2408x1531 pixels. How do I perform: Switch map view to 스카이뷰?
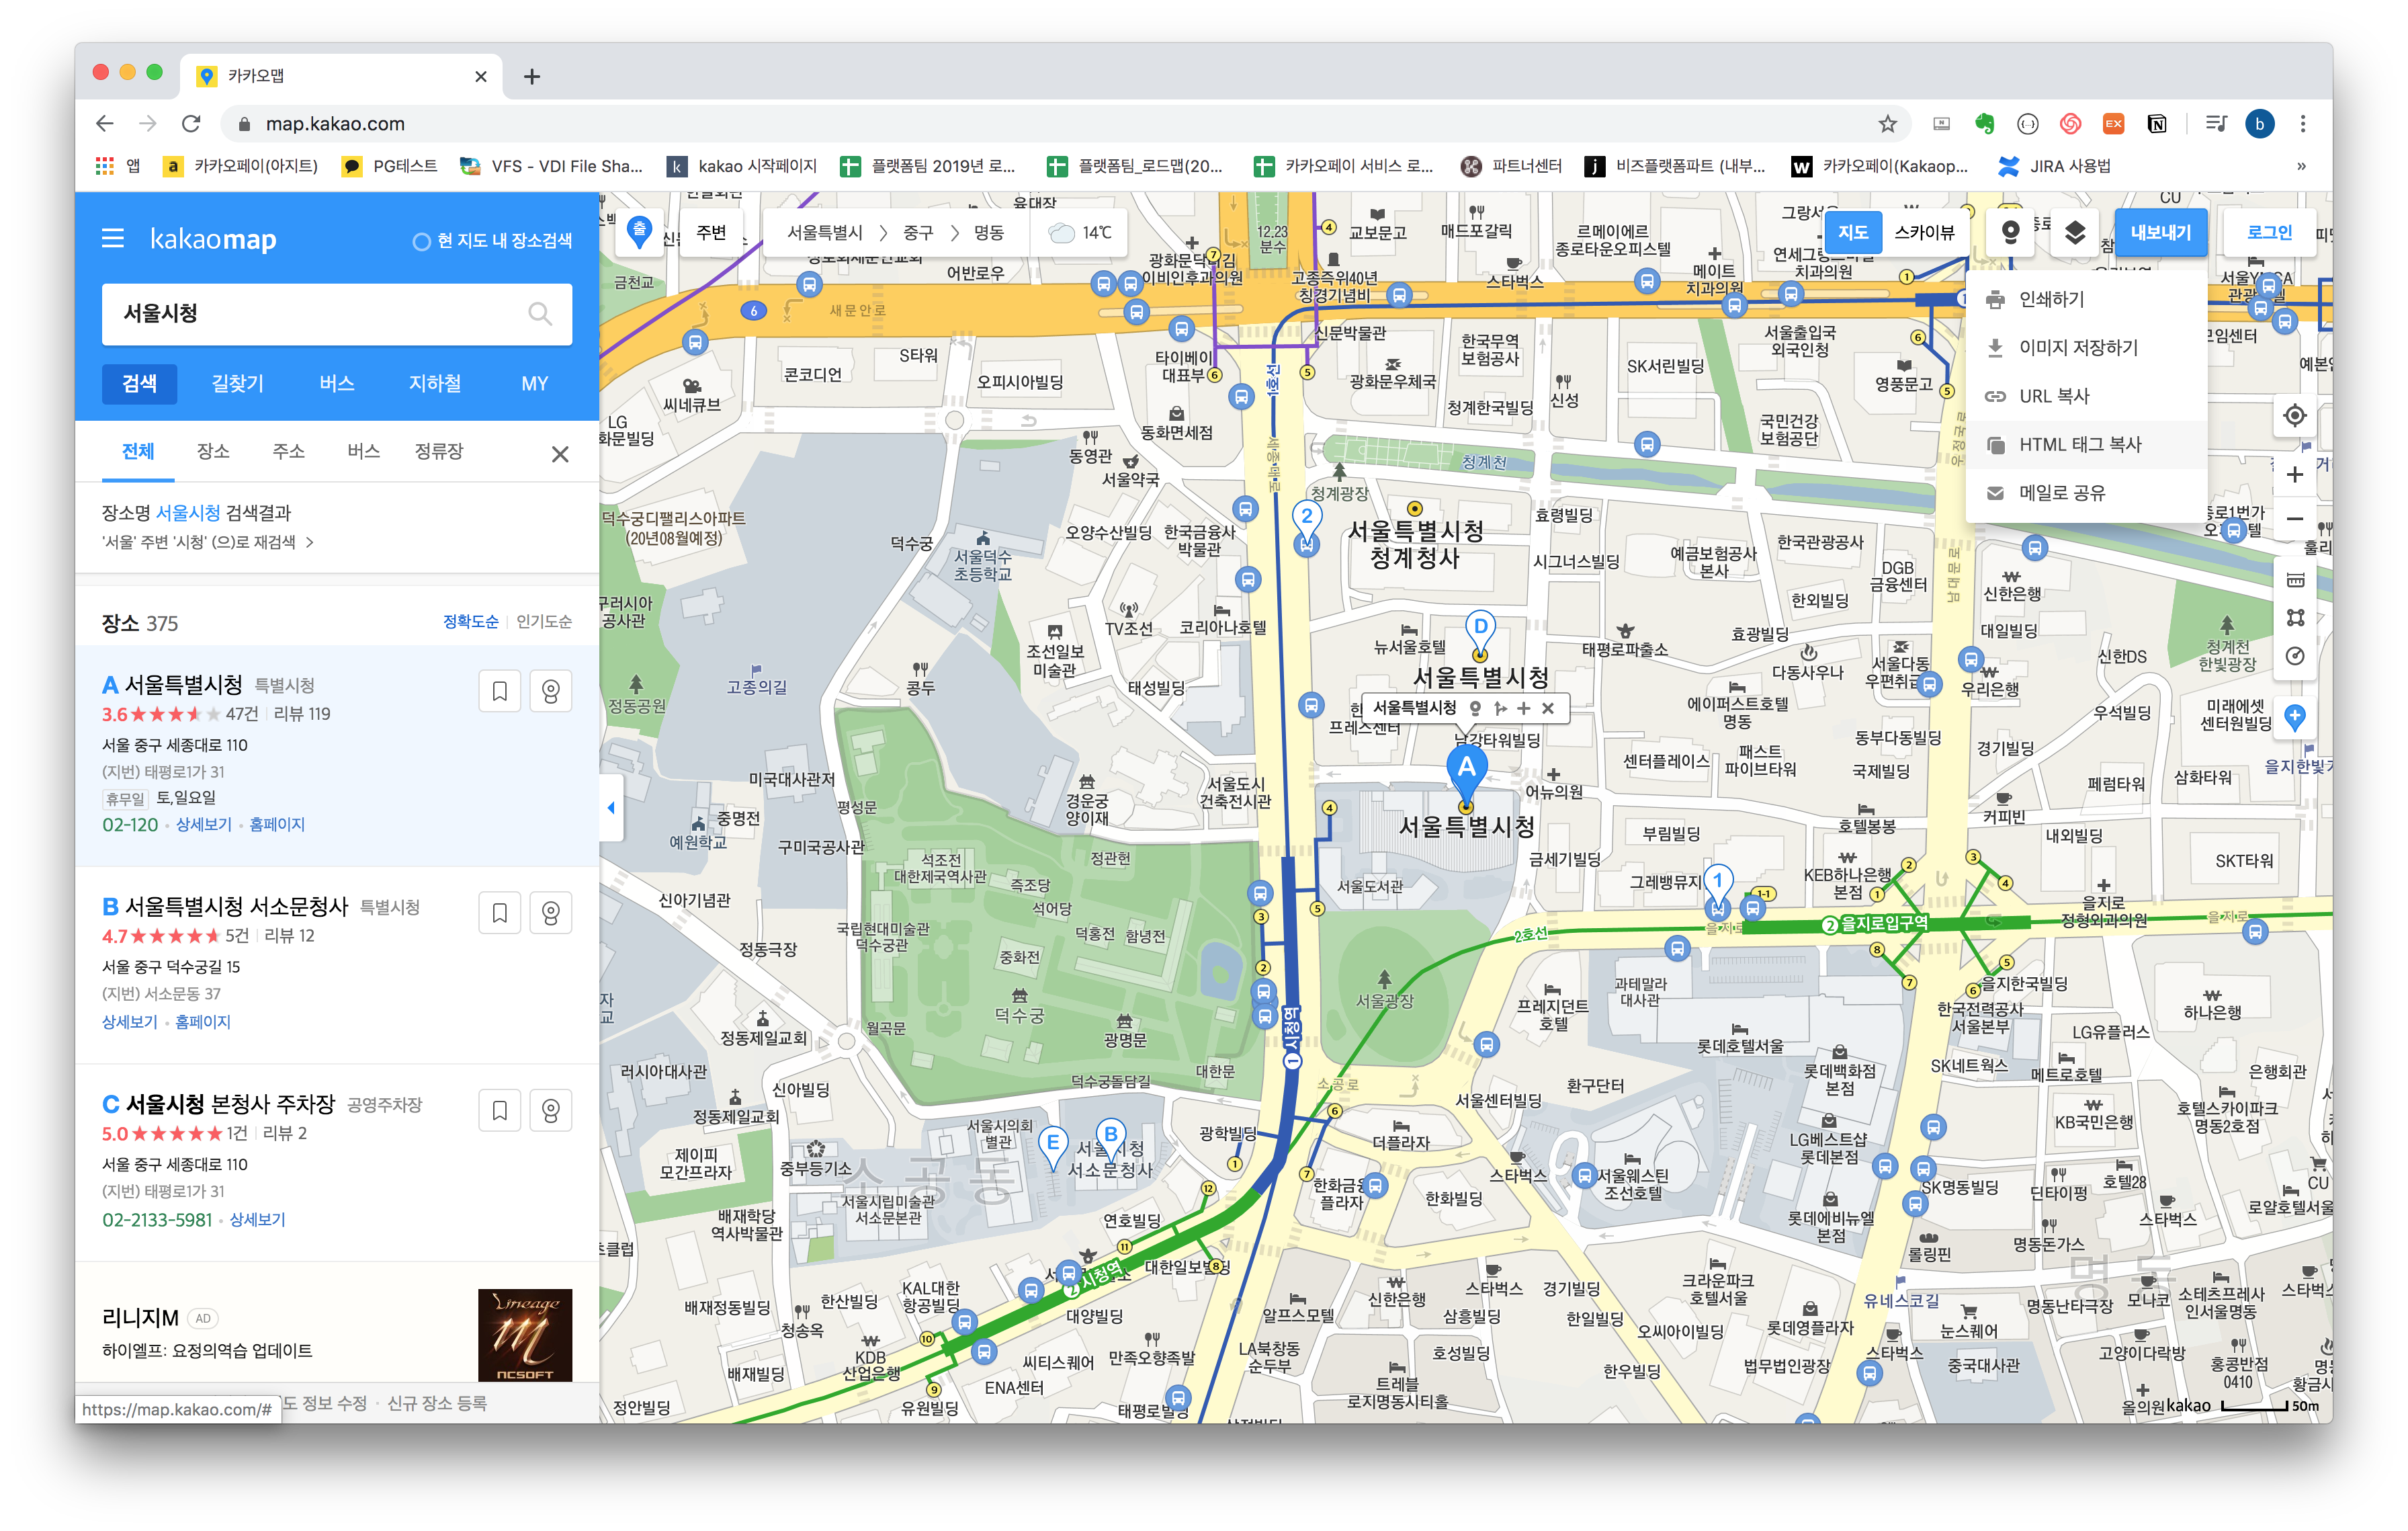click(x=1923, y=233)
